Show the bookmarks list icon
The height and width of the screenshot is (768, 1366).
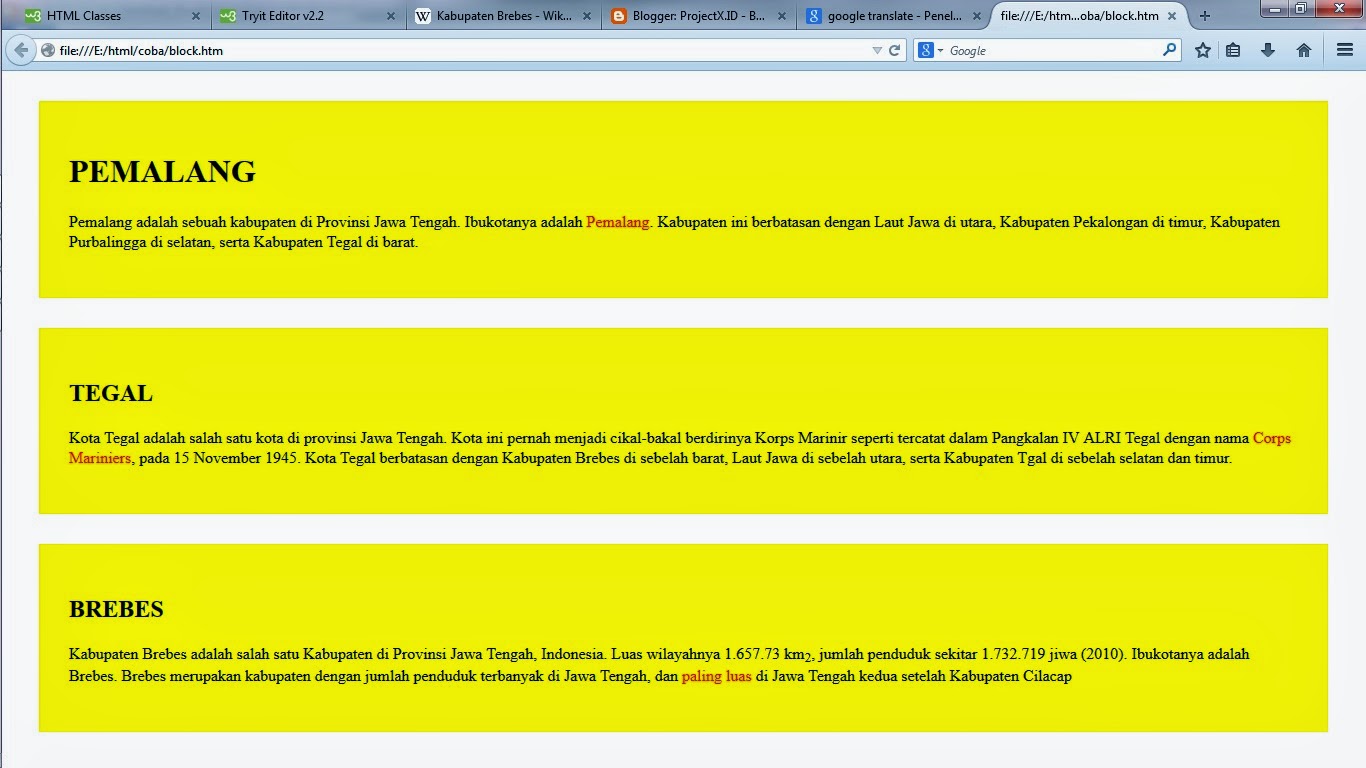click(1234, 50)
